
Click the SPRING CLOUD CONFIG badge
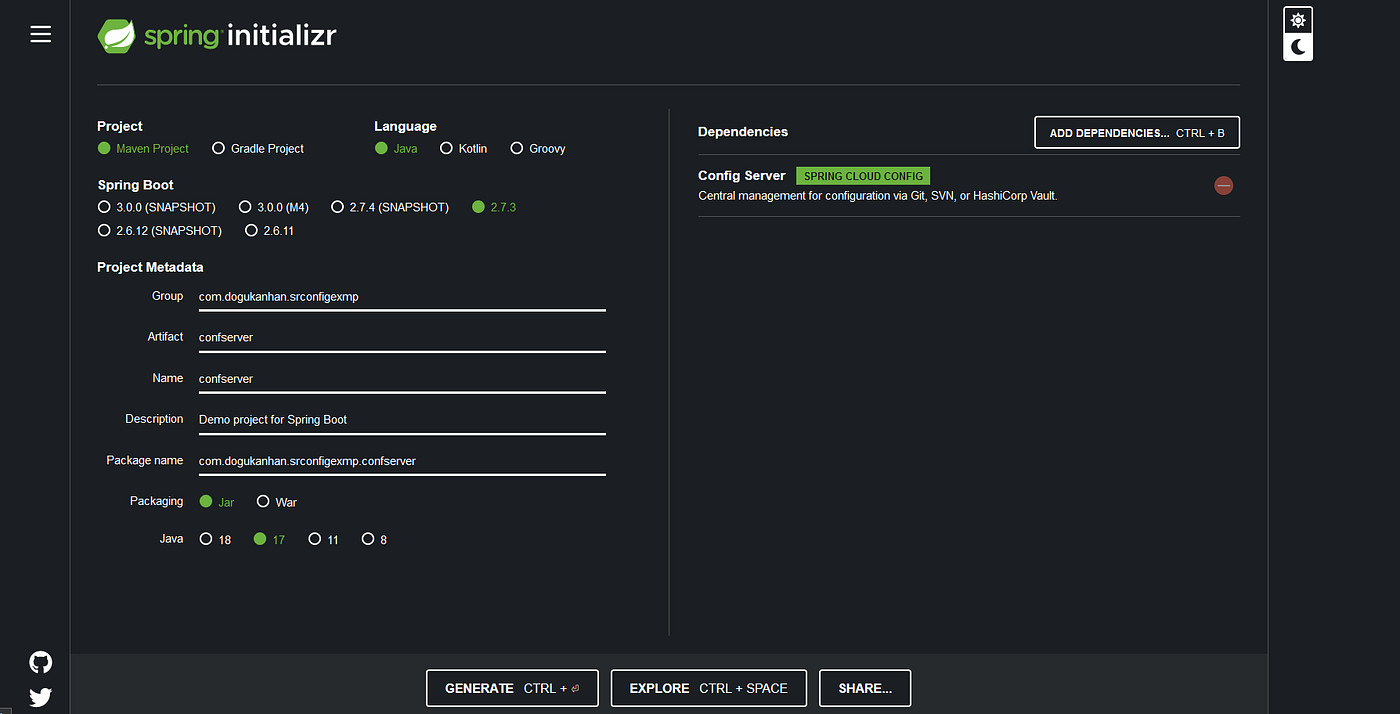tap(862, 175)
